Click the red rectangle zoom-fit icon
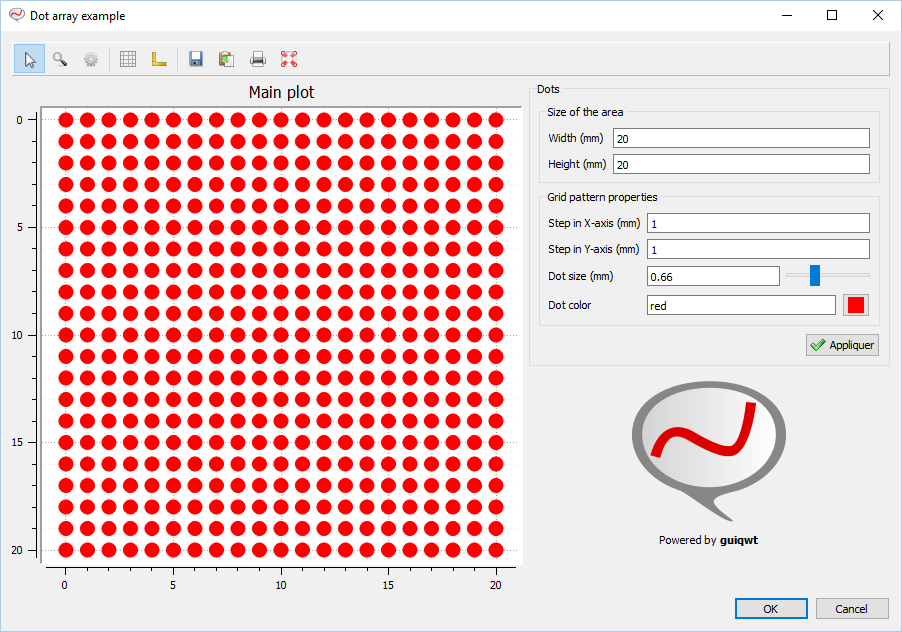Viewport: 902px width, 632px height. pos(289,59)
